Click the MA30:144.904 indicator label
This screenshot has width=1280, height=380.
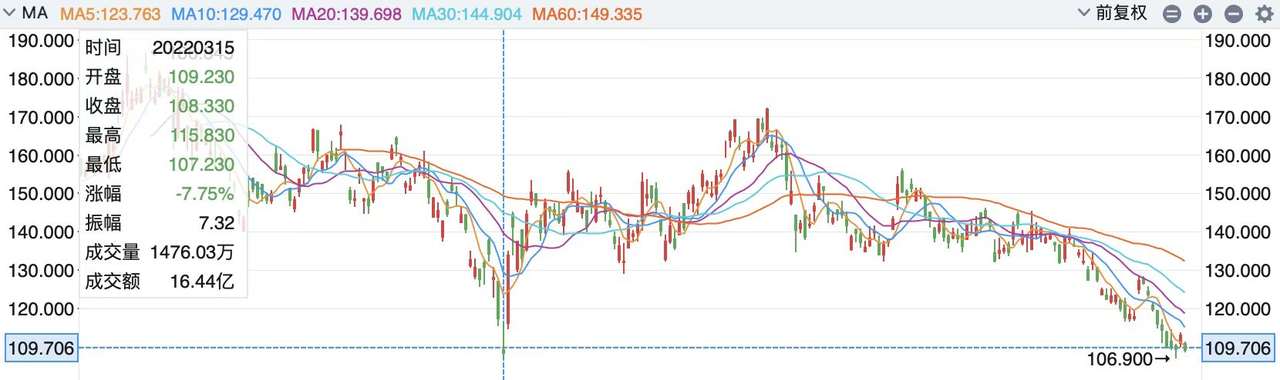(468, 14)
